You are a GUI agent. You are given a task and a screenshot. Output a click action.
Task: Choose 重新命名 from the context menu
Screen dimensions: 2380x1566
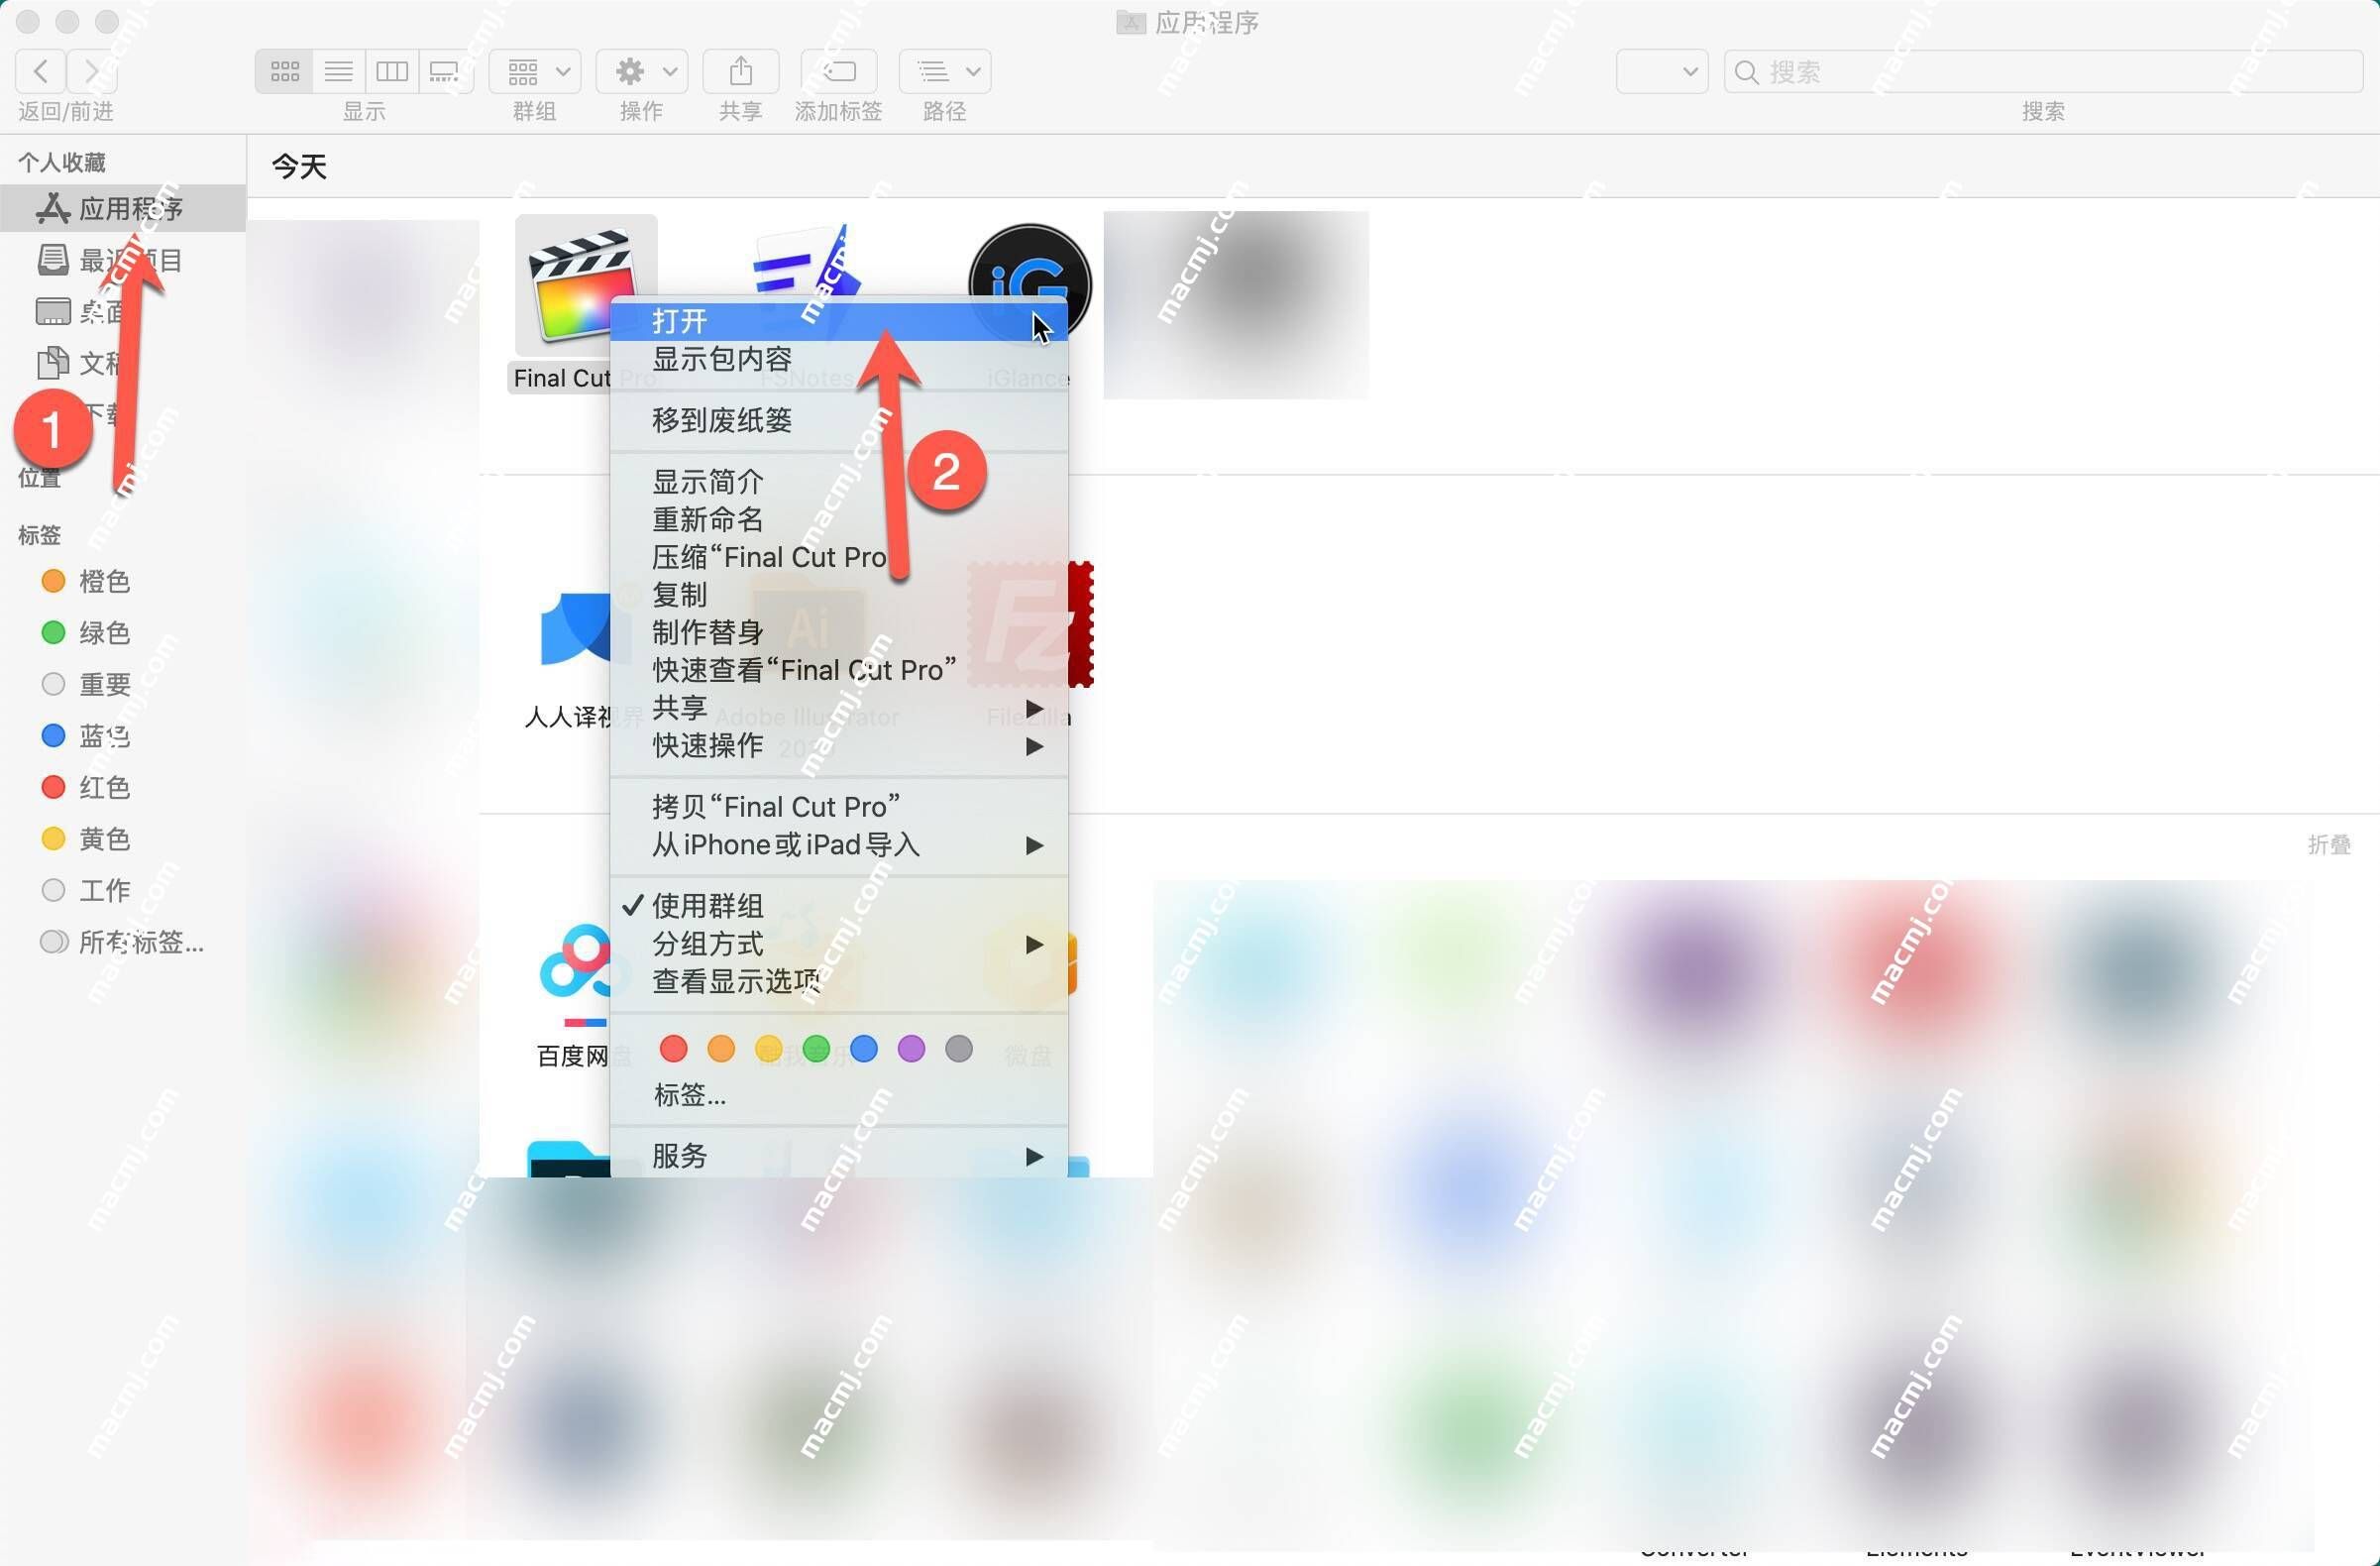pos(839,520)
